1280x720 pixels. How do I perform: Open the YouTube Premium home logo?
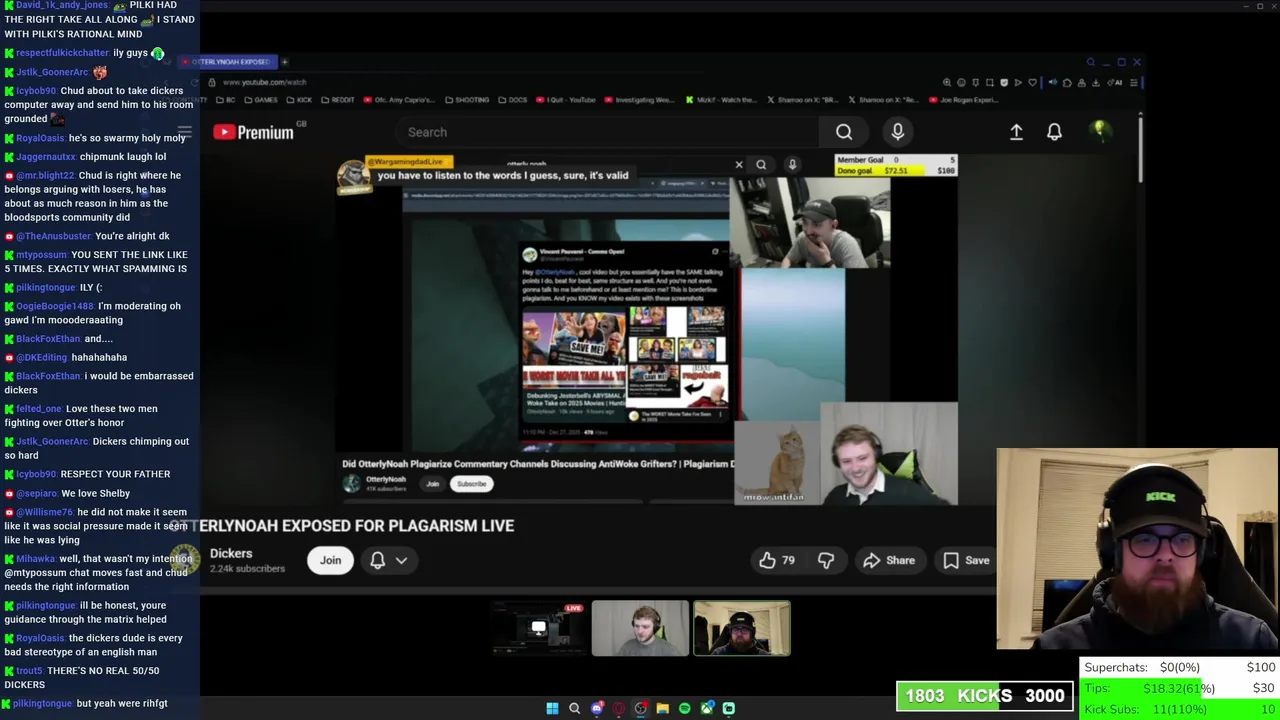253,132
